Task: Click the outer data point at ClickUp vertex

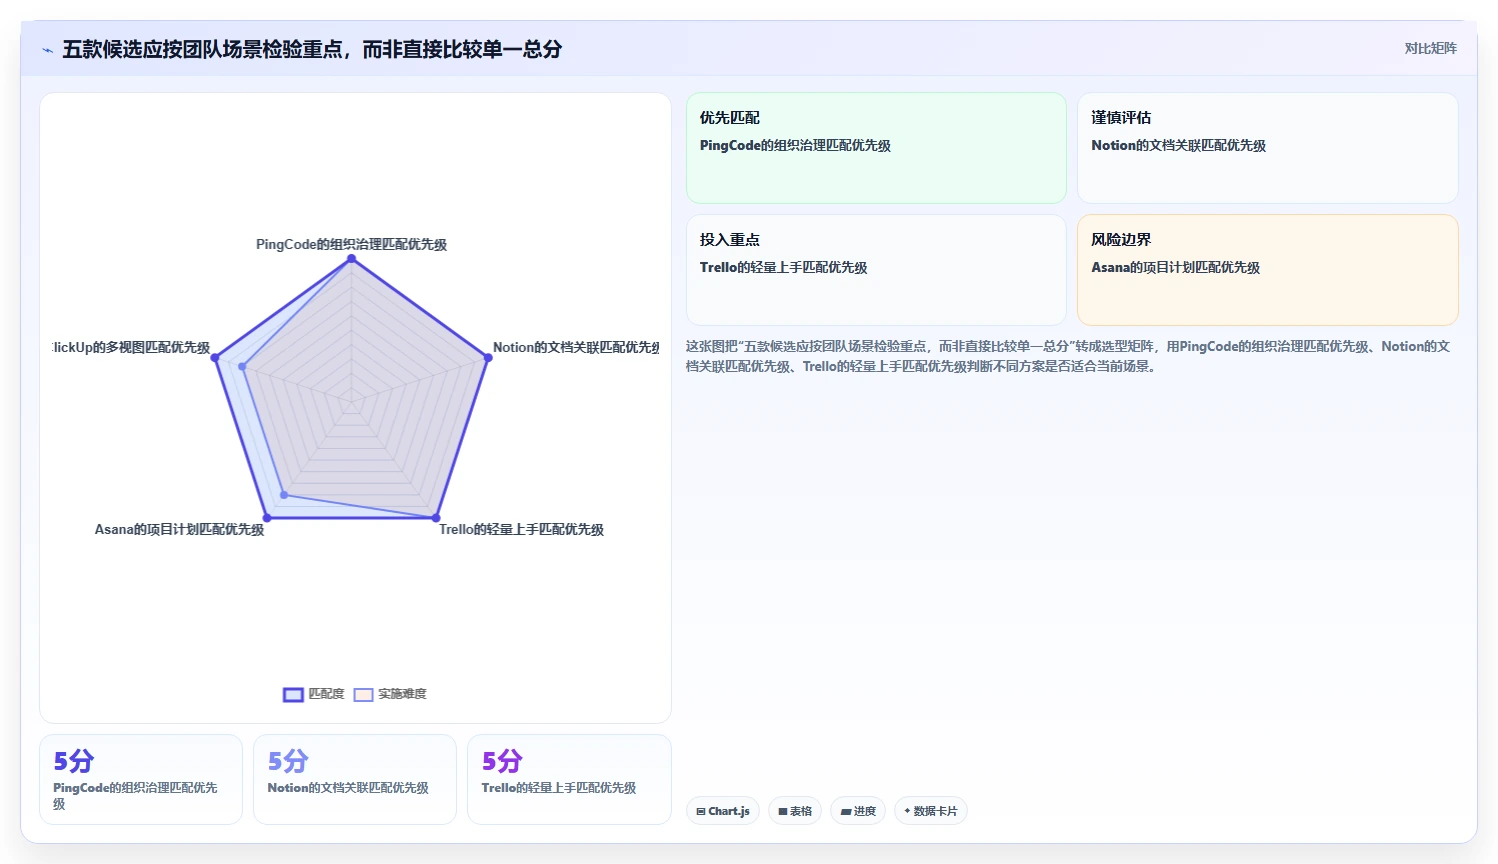Action: [x=215, y=358]
